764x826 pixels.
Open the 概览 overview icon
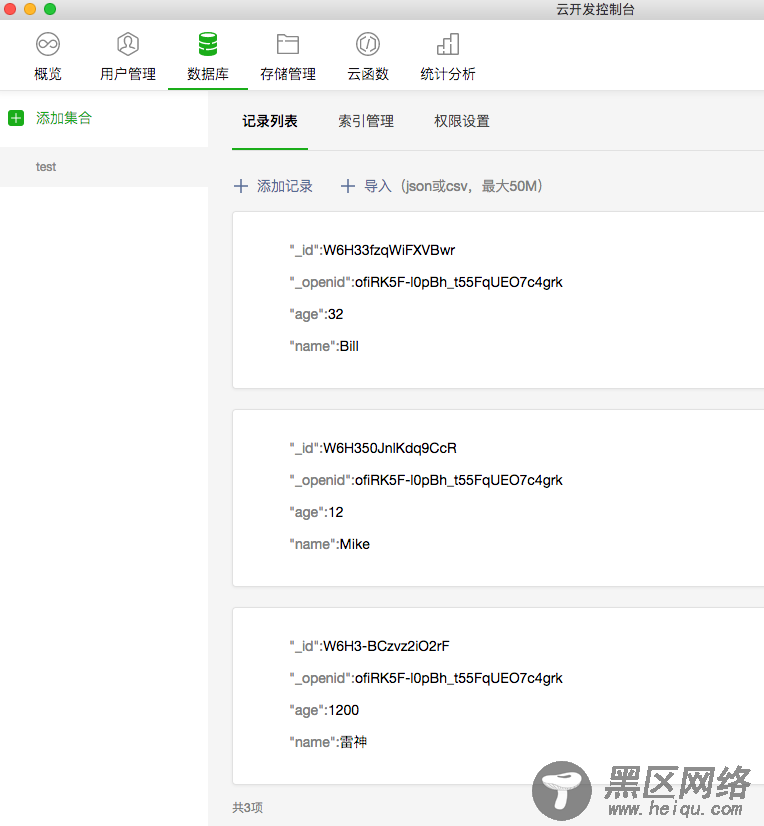point(48,44)
